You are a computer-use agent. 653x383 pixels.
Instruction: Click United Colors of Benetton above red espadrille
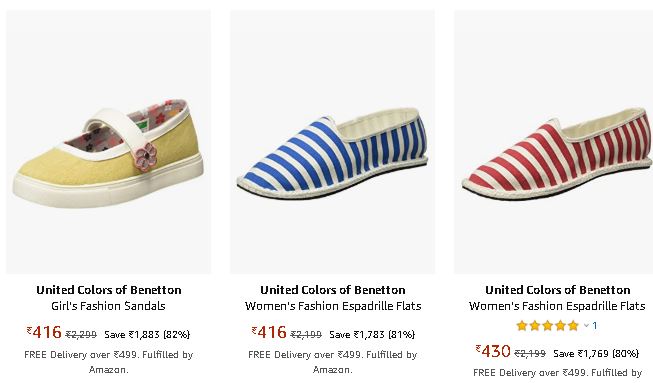[558, 290]
